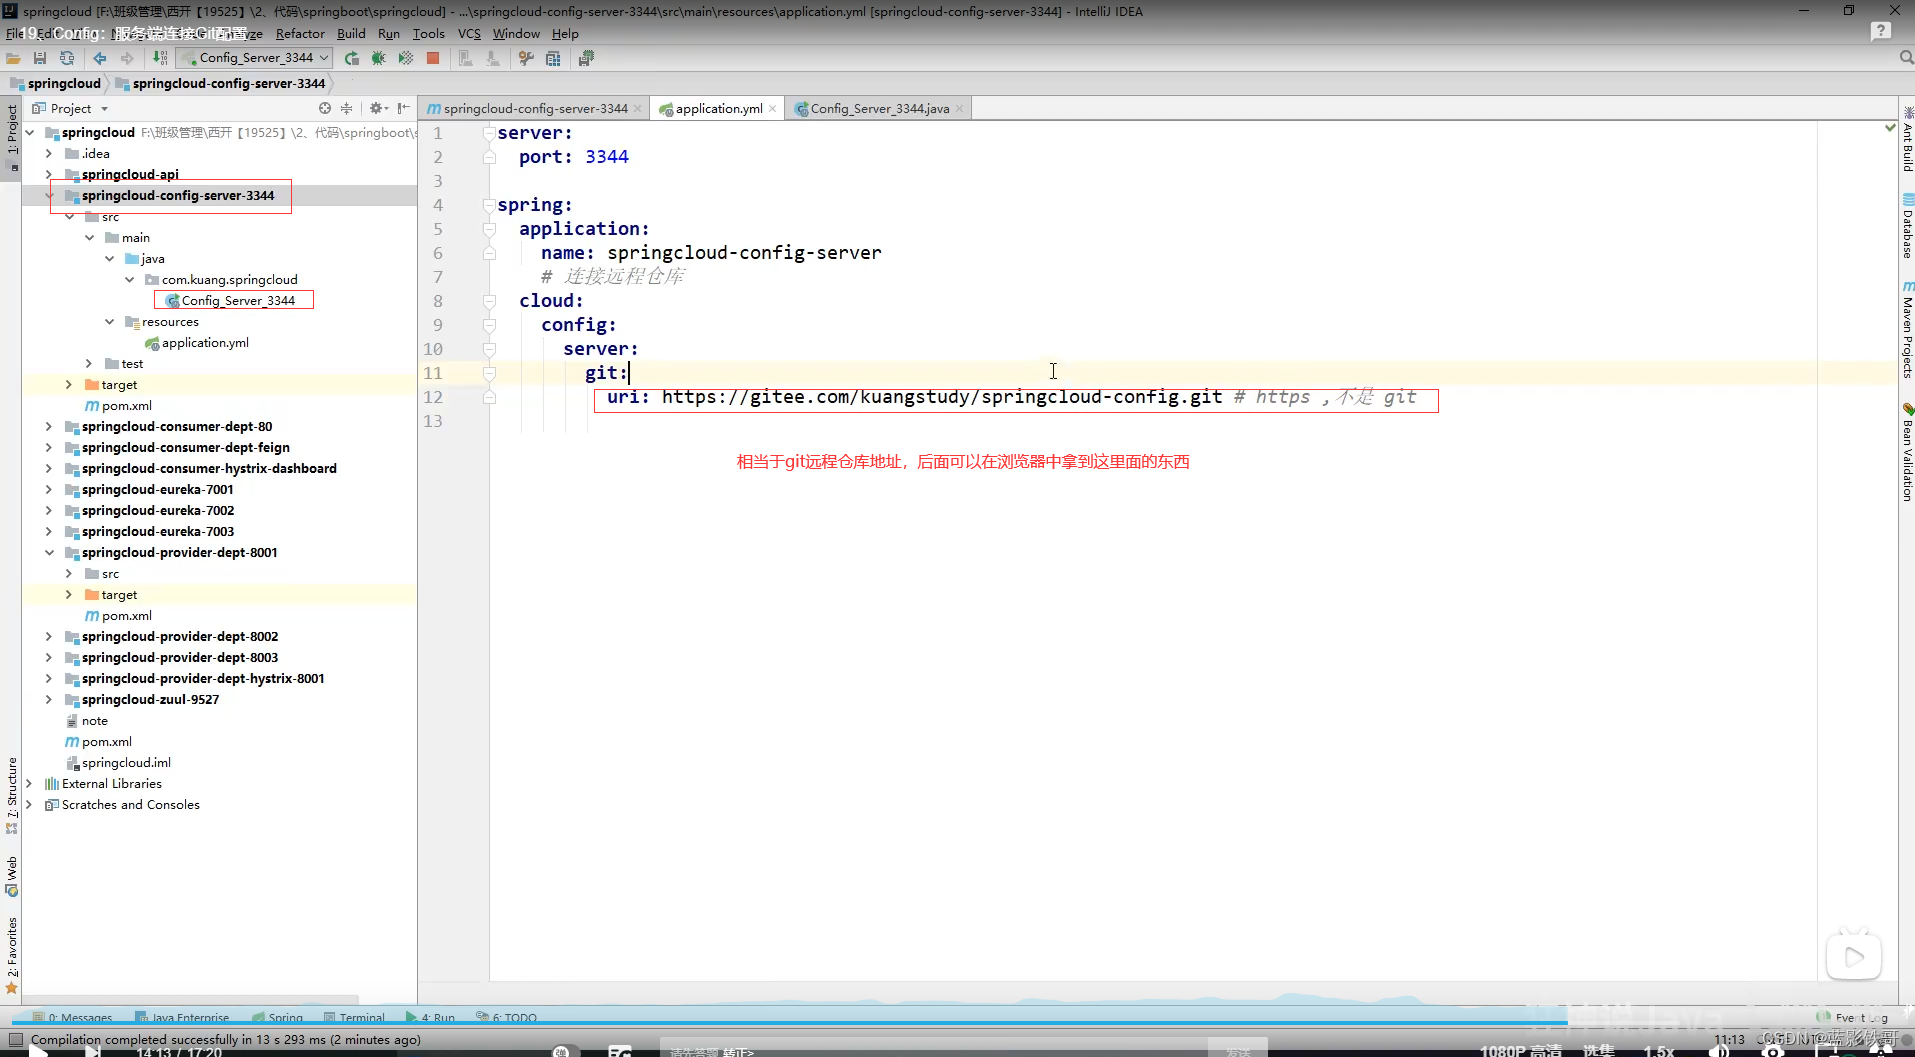1915x1057 pixels.
Task: Select springcloud.iml file
Action: click(x=126, y=762)
